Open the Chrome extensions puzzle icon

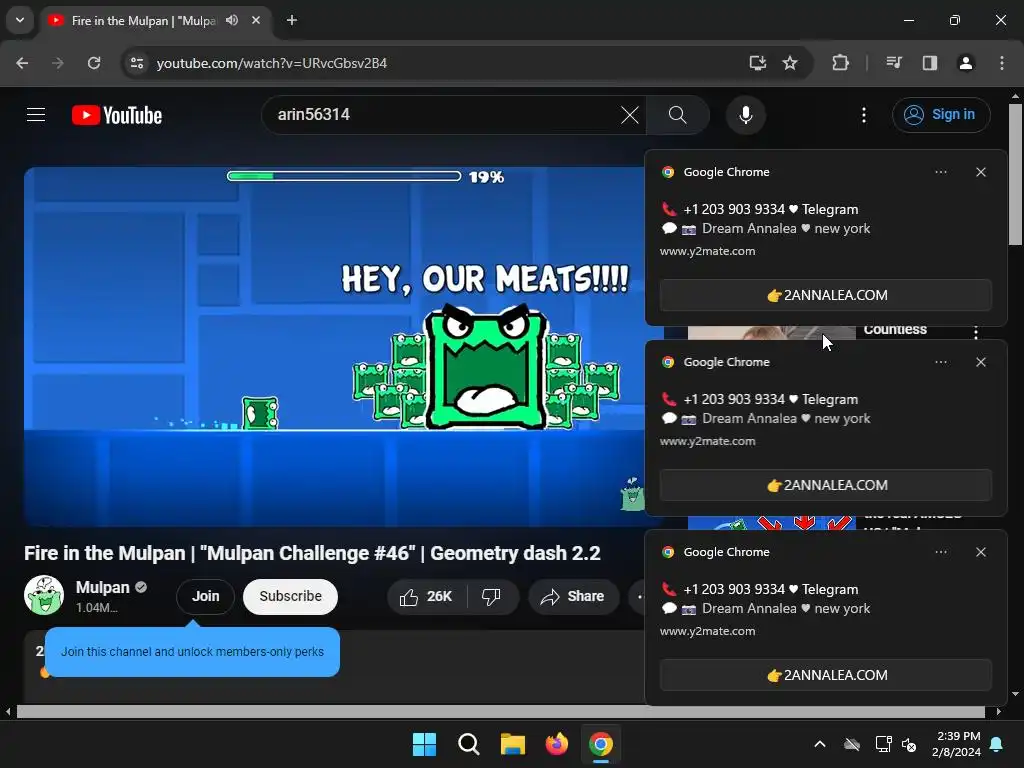(840, 63)
